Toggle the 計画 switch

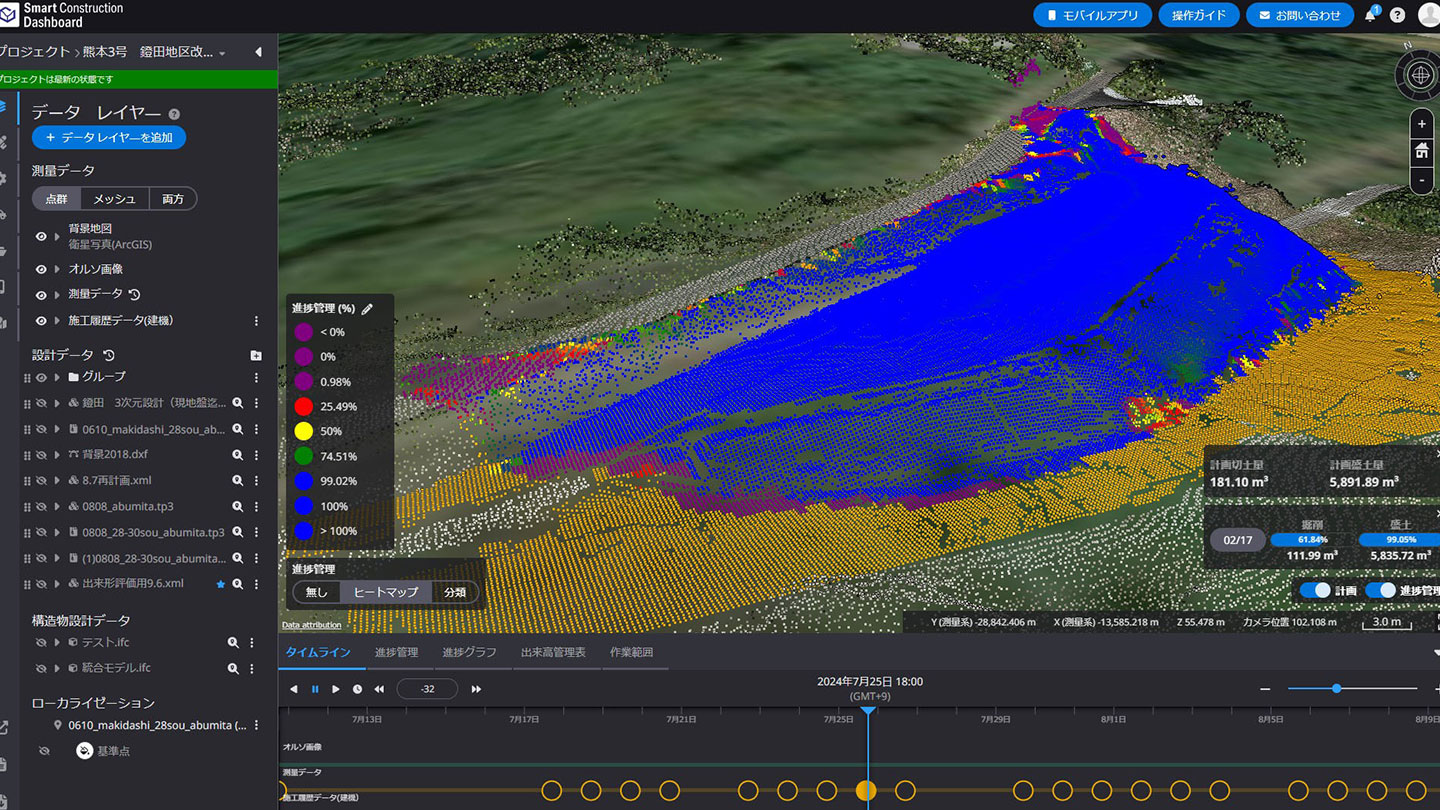[x=1315, y=590]
